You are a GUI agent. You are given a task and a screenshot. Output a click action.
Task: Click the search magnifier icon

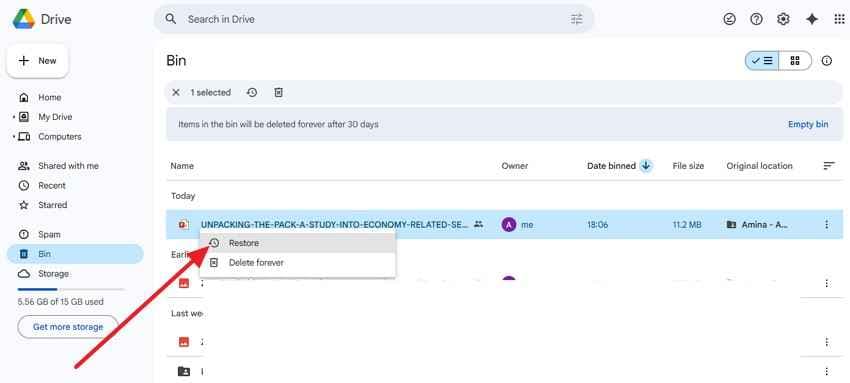pyautogui.click(x=171, y=19)
